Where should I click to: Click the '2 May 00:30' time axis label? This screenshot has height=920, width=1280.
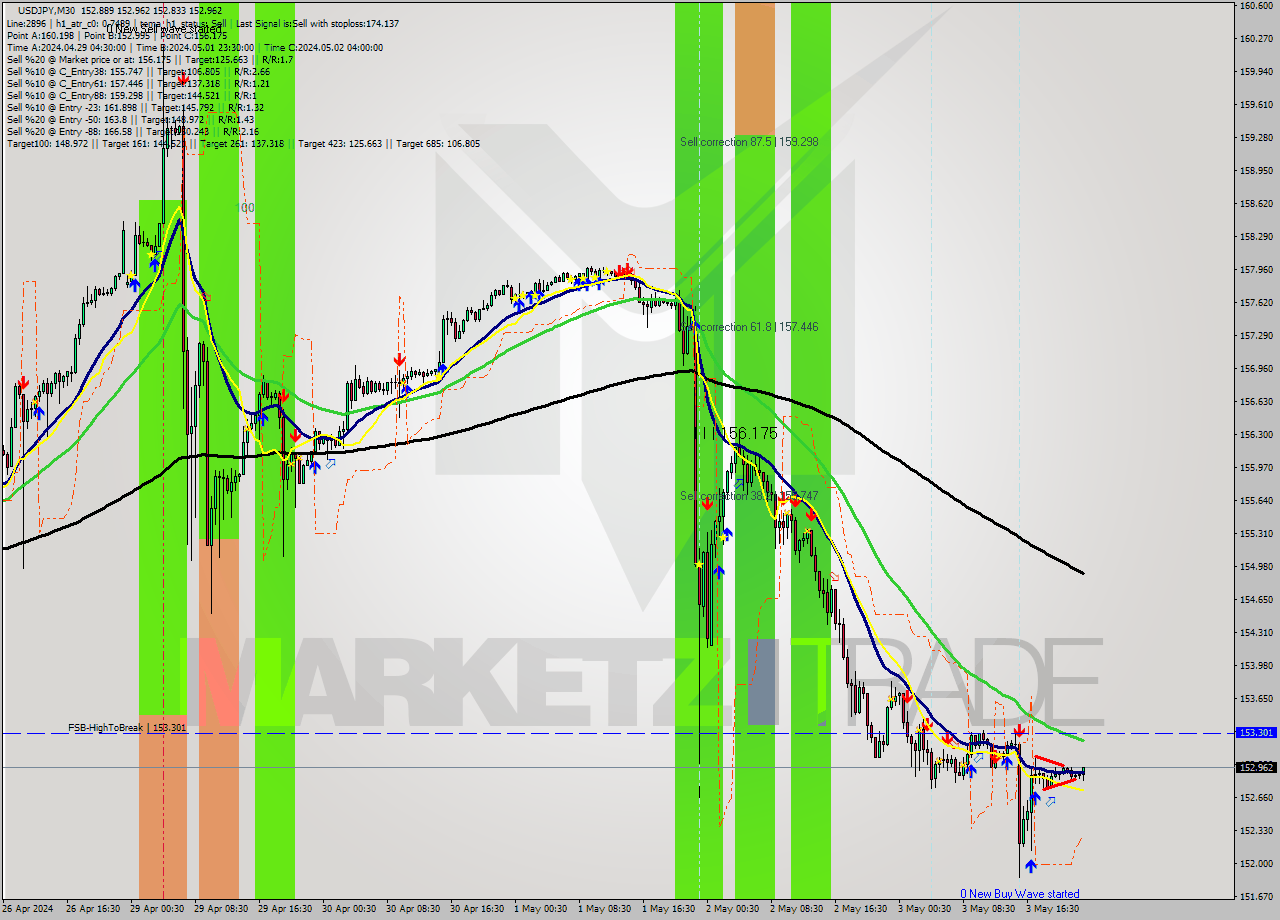(733, 909)
